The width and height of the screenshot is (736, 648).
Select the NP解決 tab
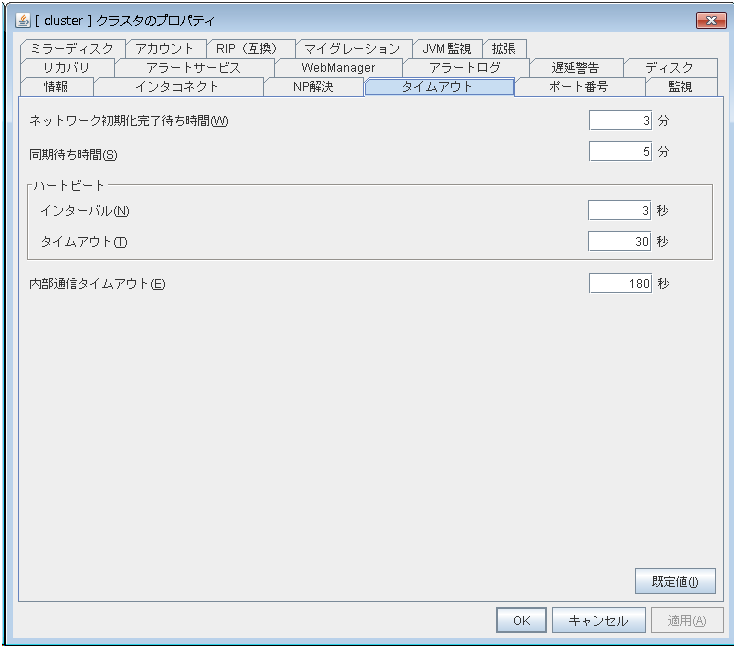click(313, 86)
